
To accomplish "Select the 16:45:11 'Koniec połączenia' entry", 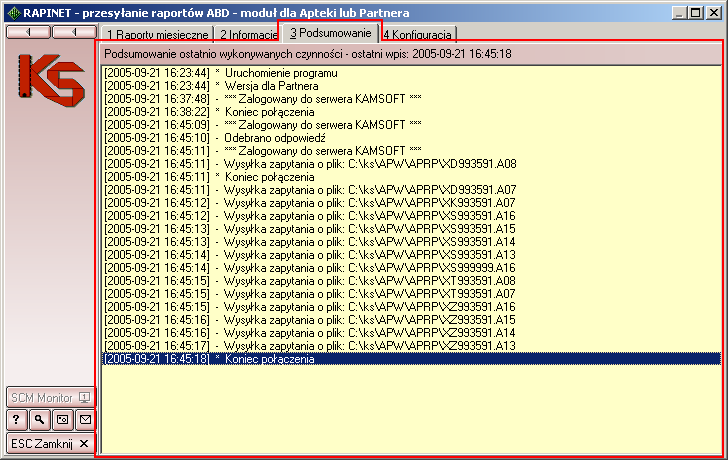I will pyautogui.click(x=411, y=177).
